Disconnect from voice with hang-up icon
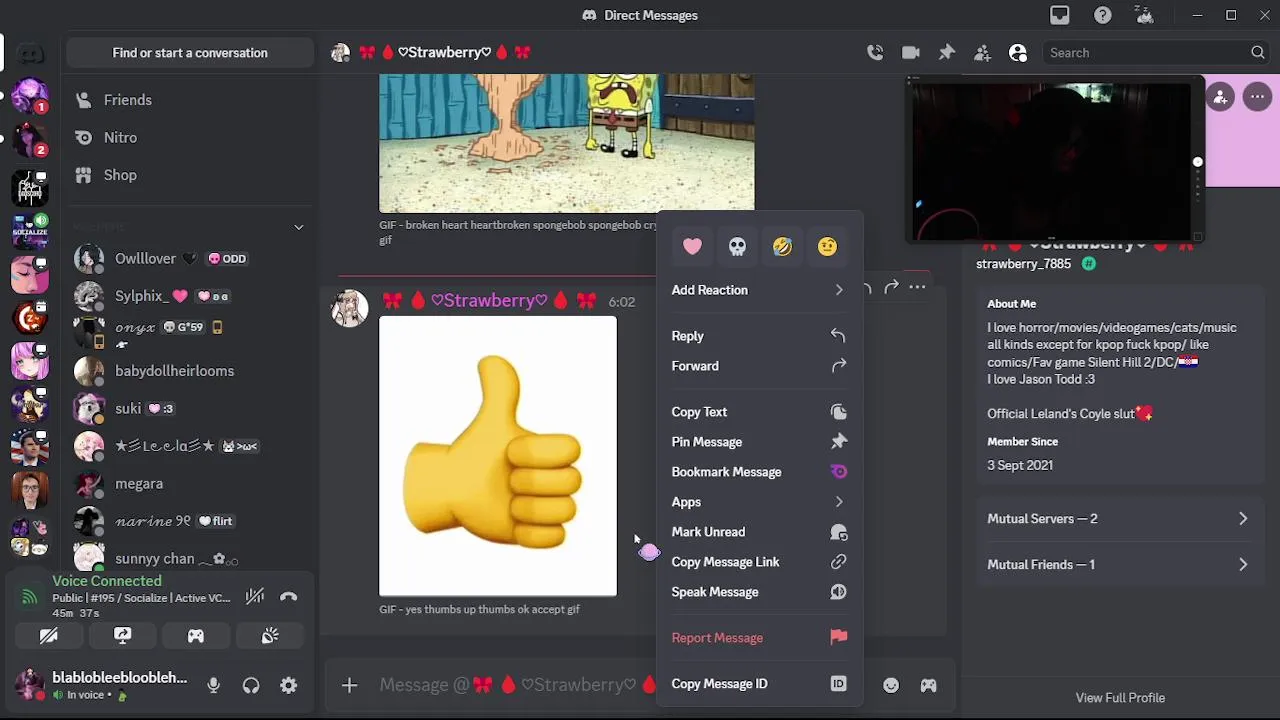 coord(288,597)
